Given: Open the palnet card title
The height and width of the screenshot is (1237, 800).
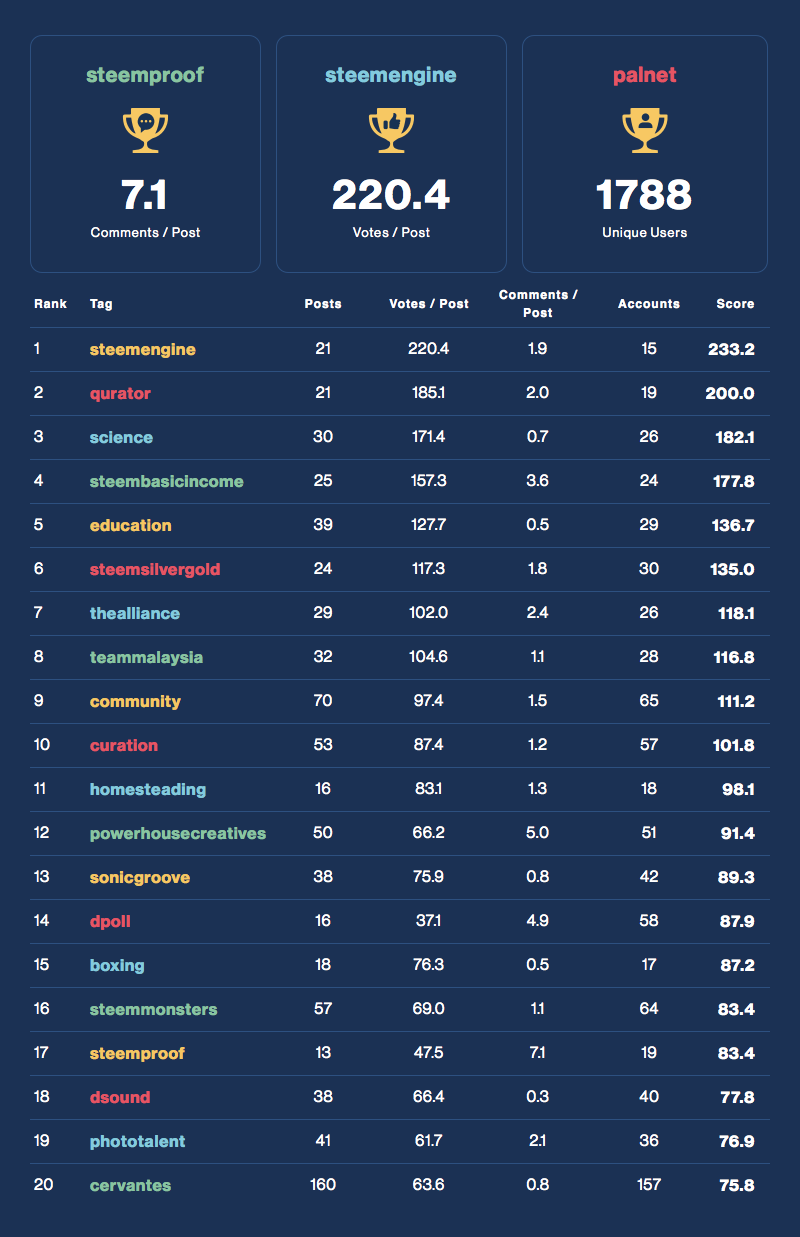Looking at the screenshot, I should (645, 75).
